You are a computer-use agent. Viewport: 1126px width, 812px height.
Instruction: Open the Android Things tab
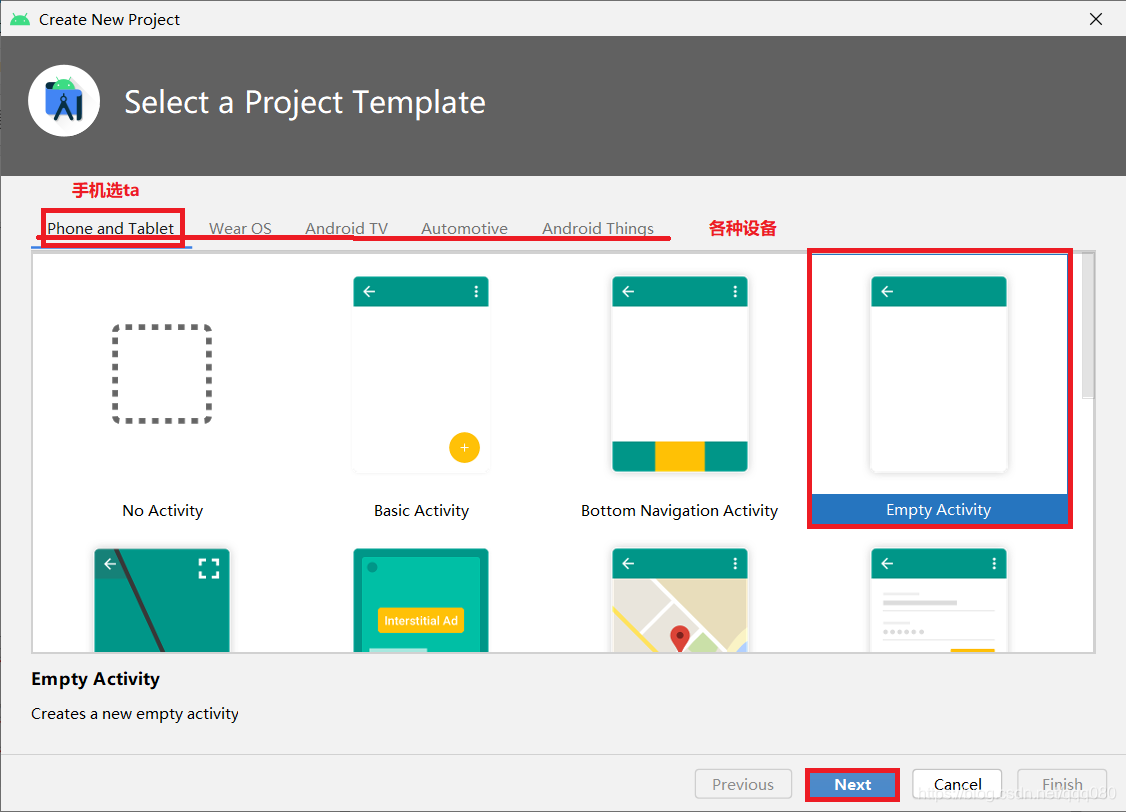click(597, 228)
